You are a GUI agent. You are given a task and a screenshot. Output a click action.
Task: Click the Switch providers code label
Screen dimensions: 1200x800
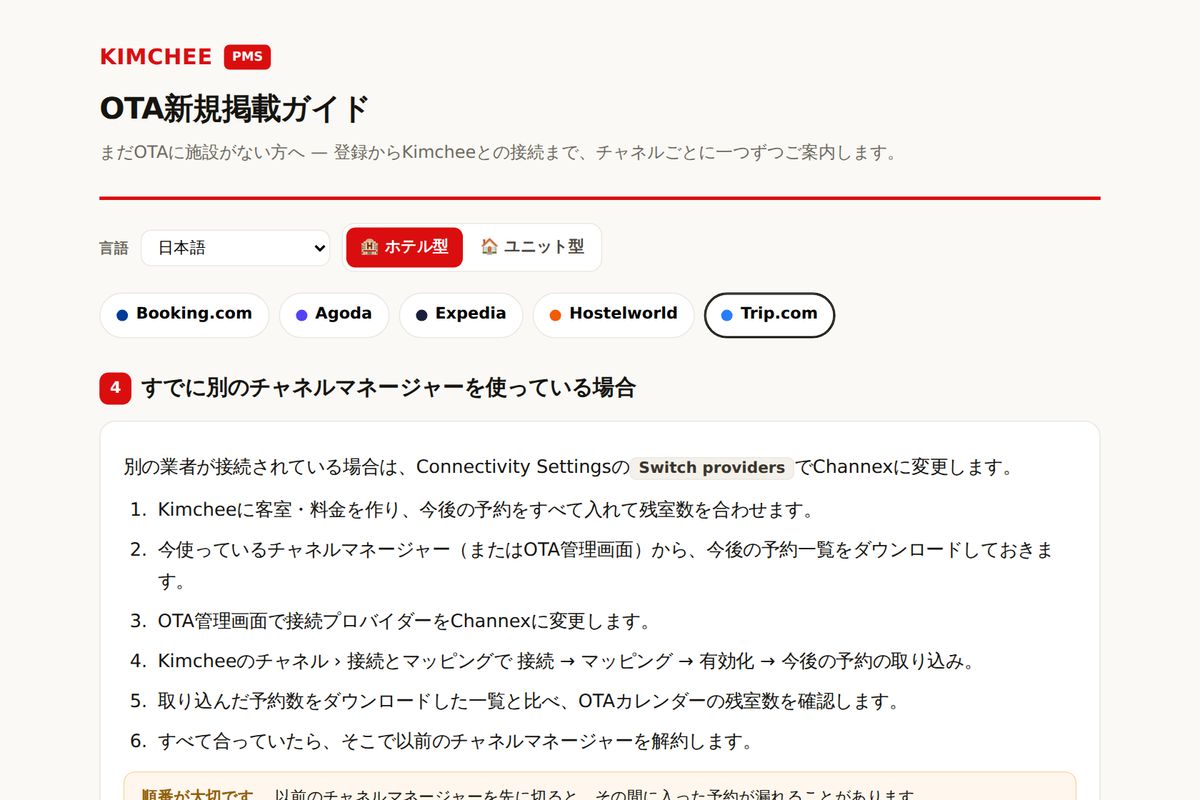tap(712, 468)
